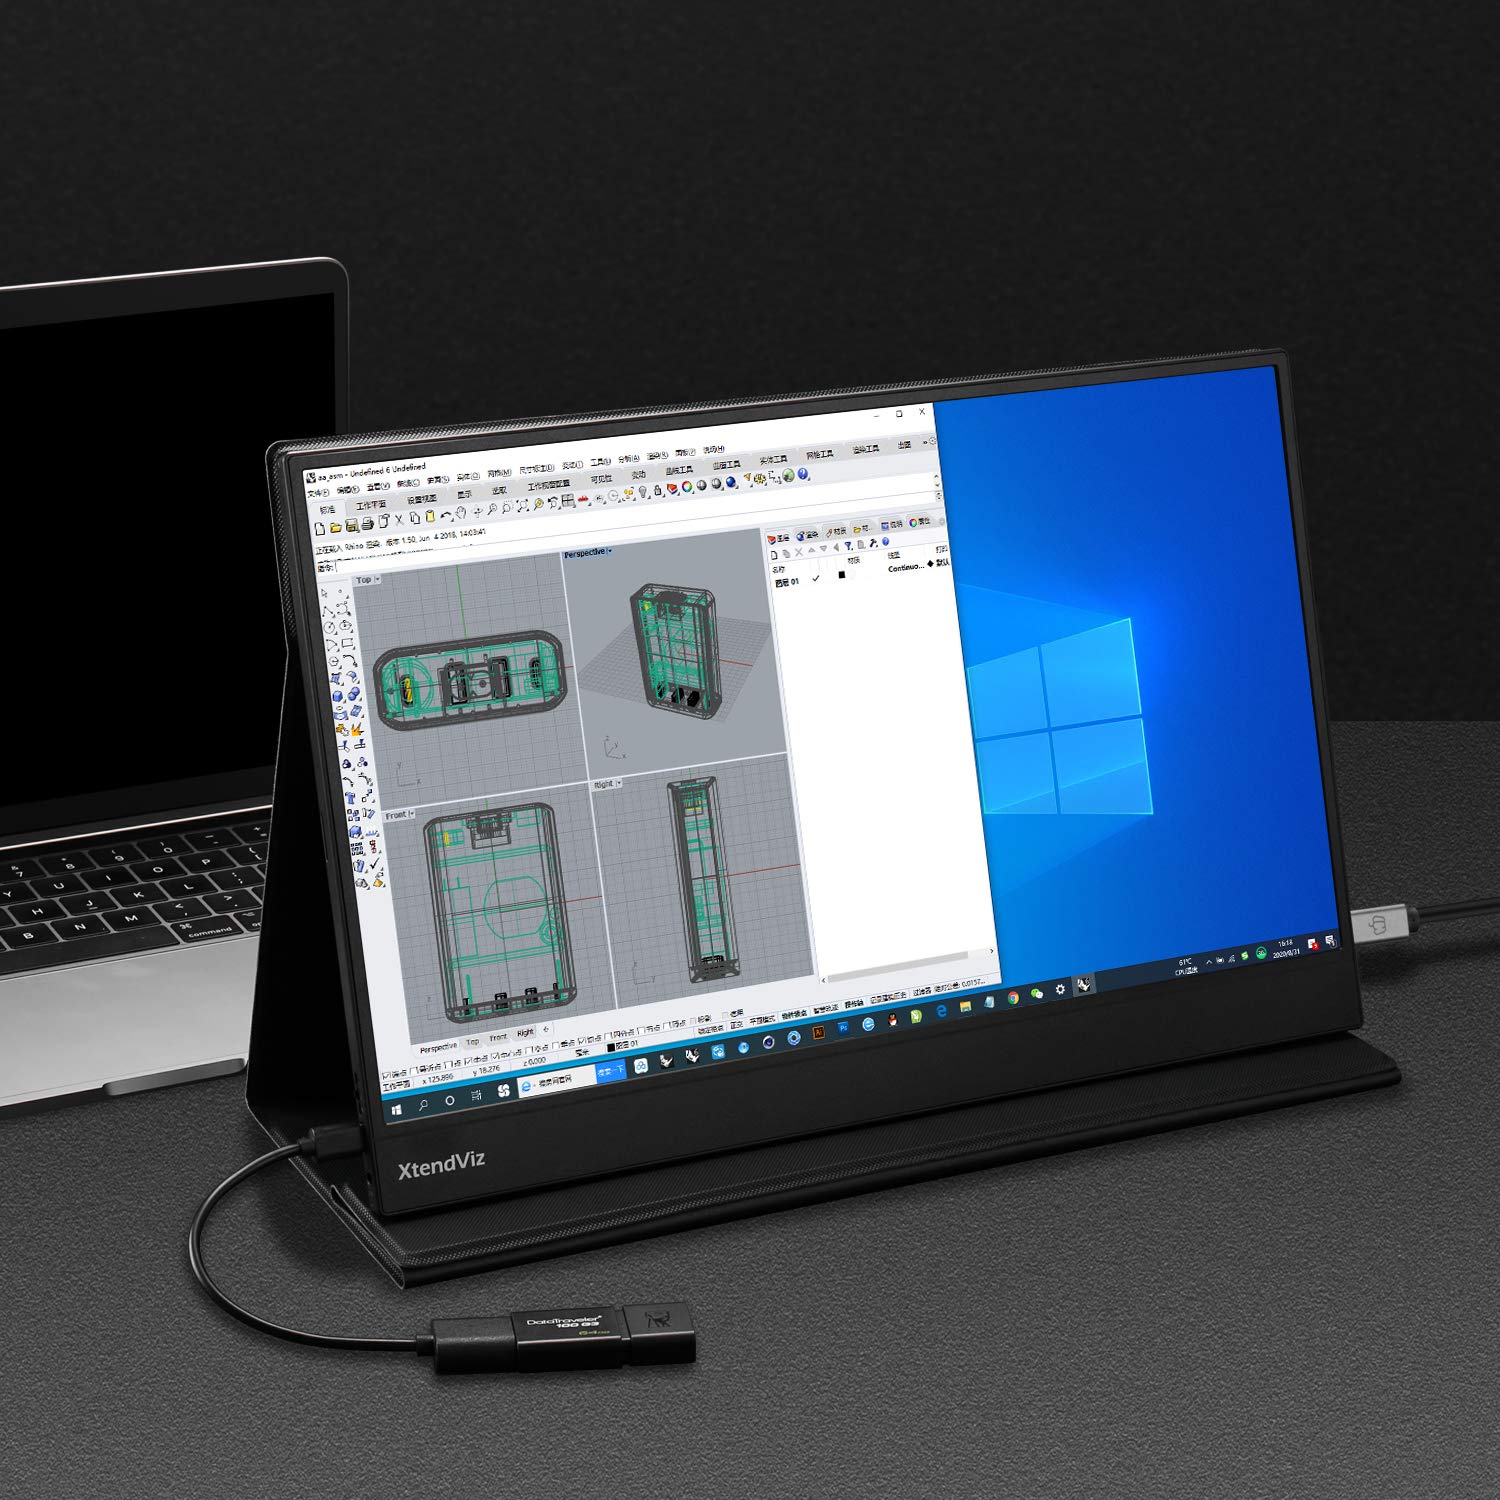Select the Rectangle tool in left sidebar

tap(347, 643)
